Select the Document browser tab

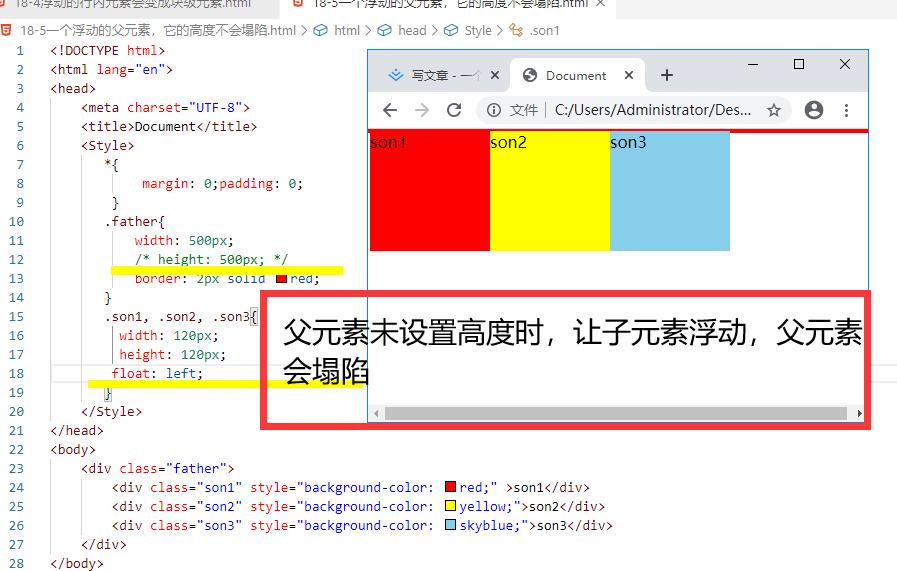[577, 75]
